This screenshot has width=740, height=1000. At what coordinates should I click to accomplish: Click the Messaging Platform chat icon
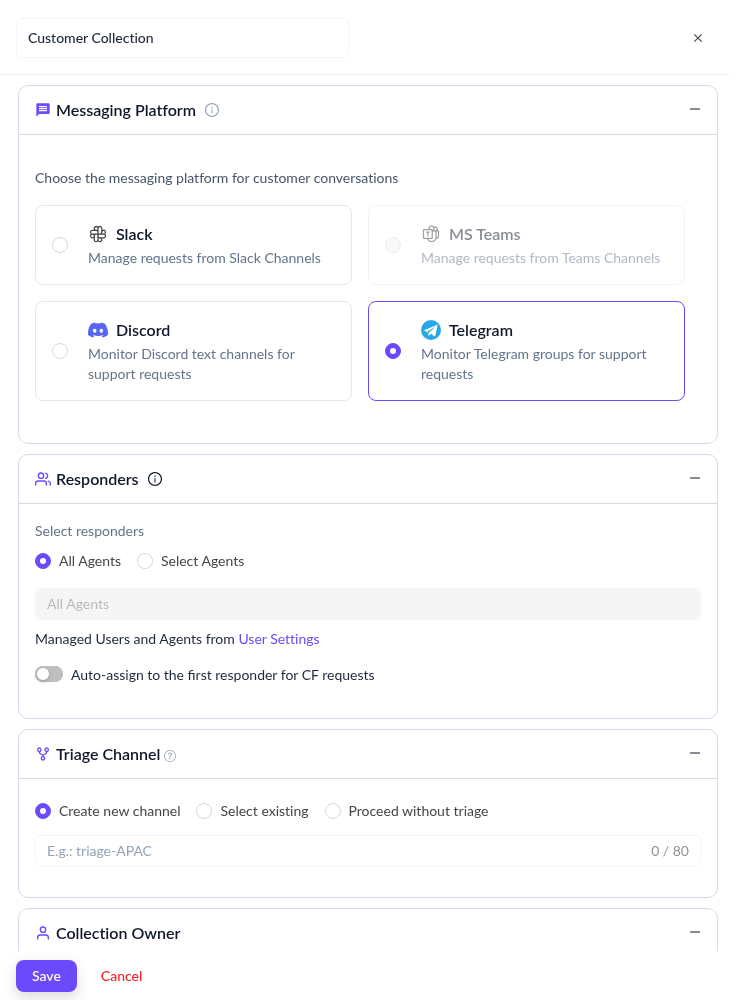point(43,110)
